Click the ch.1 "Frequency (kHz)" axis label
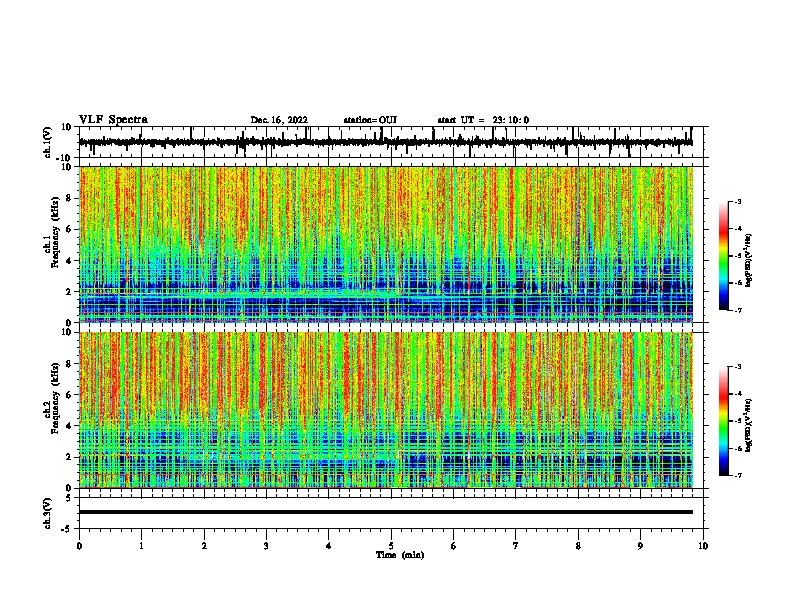The height and width of the screenshot is (612, 792). [x=55, y=232]
